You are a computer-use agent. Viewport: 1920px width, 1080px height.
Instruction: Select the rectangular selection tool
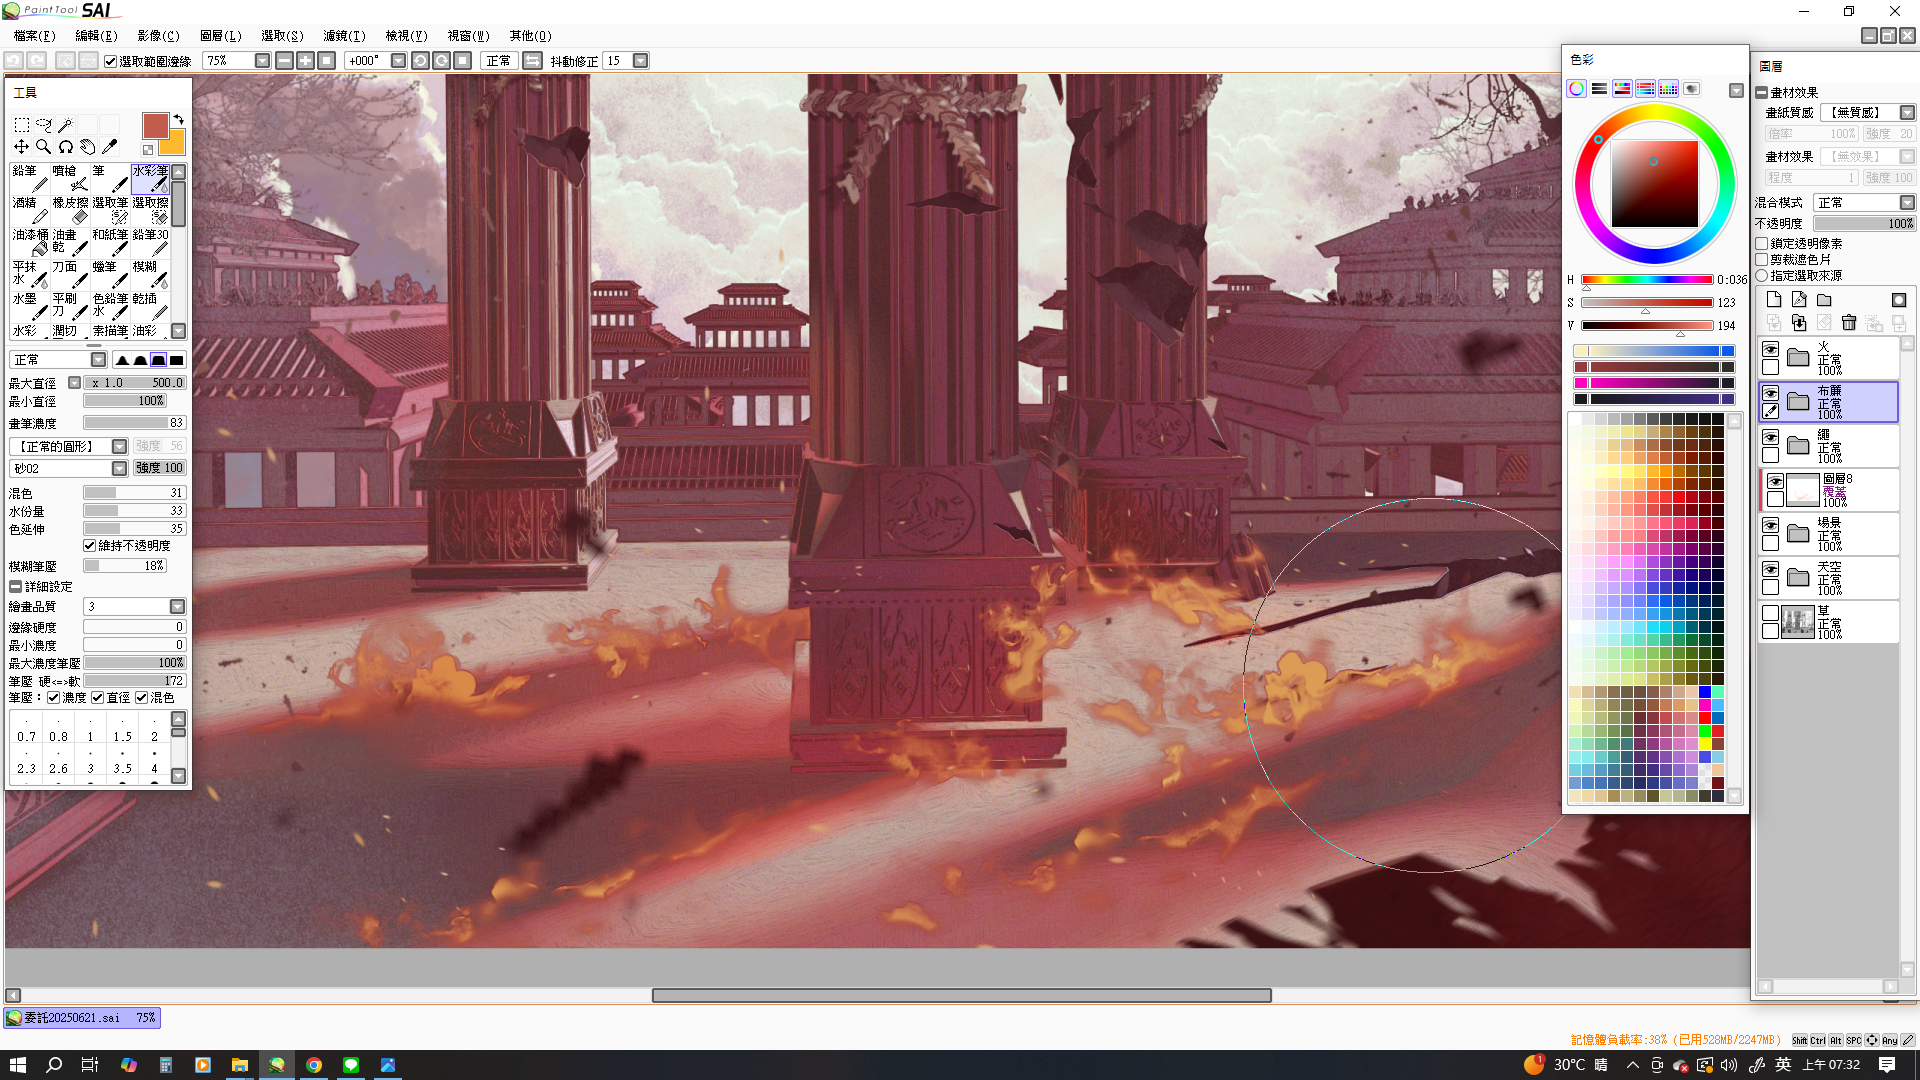[x=21, y=125]
